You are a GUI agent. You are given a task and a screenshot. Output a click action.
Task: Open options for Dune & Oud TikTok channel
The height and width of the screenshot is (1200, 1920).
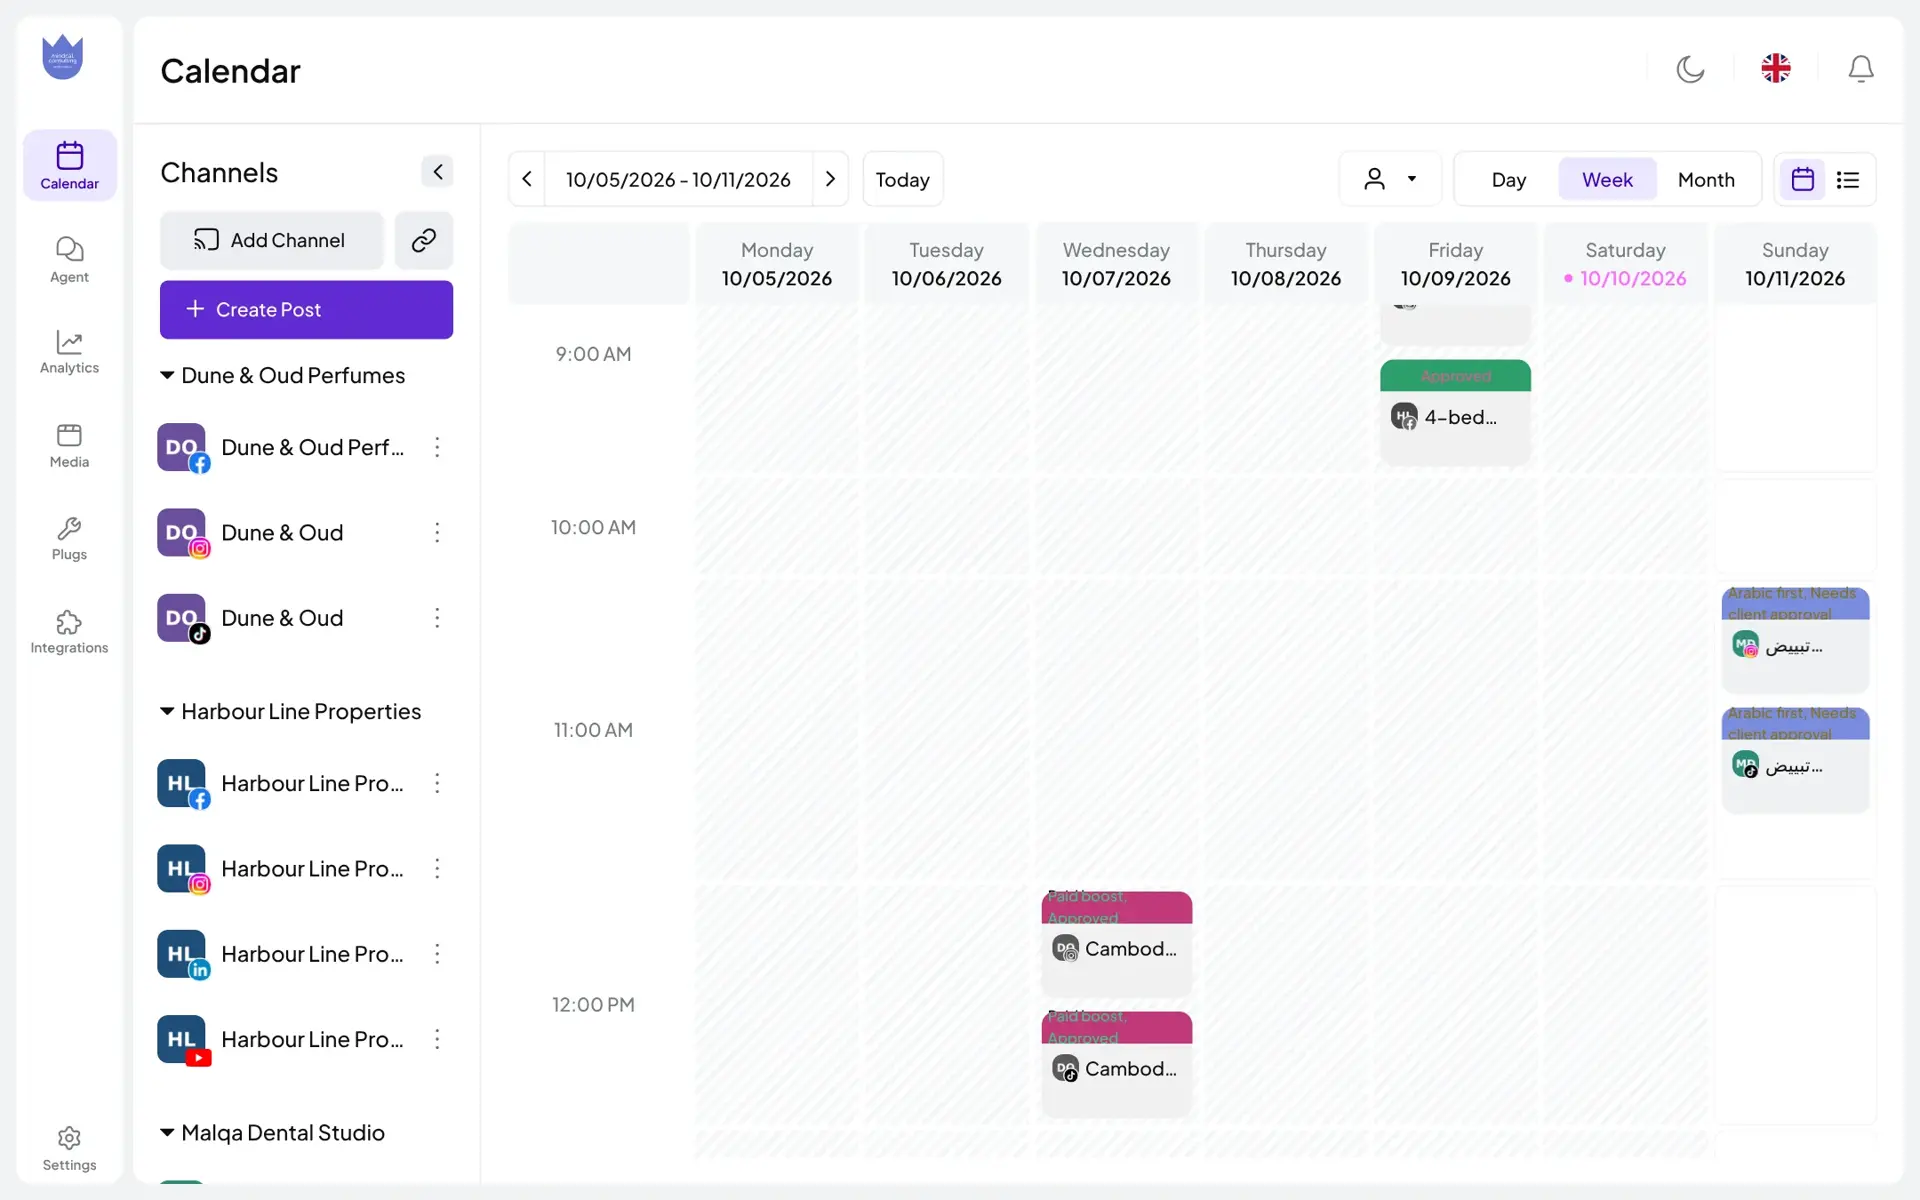(437, 618)
